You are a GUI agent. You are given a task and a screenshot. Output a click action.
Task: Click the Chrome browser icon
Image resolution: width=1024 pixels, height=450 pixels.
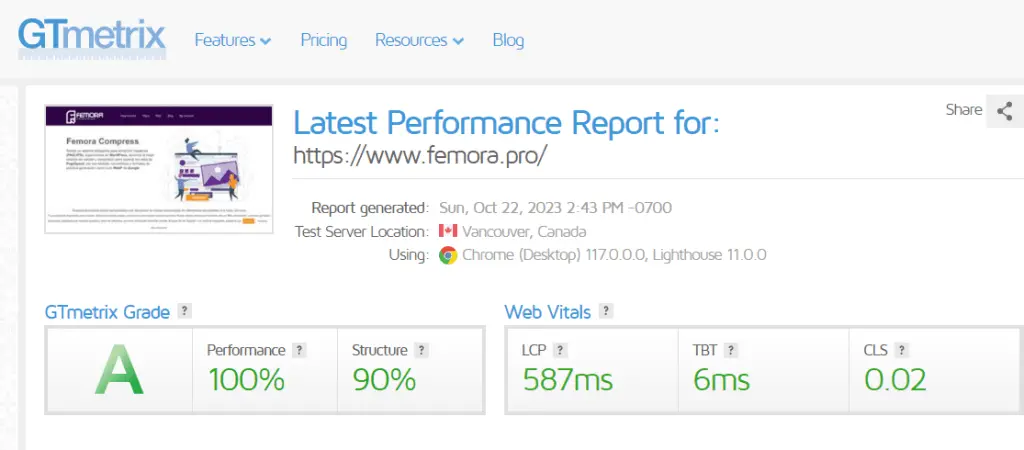click(448, 255)
